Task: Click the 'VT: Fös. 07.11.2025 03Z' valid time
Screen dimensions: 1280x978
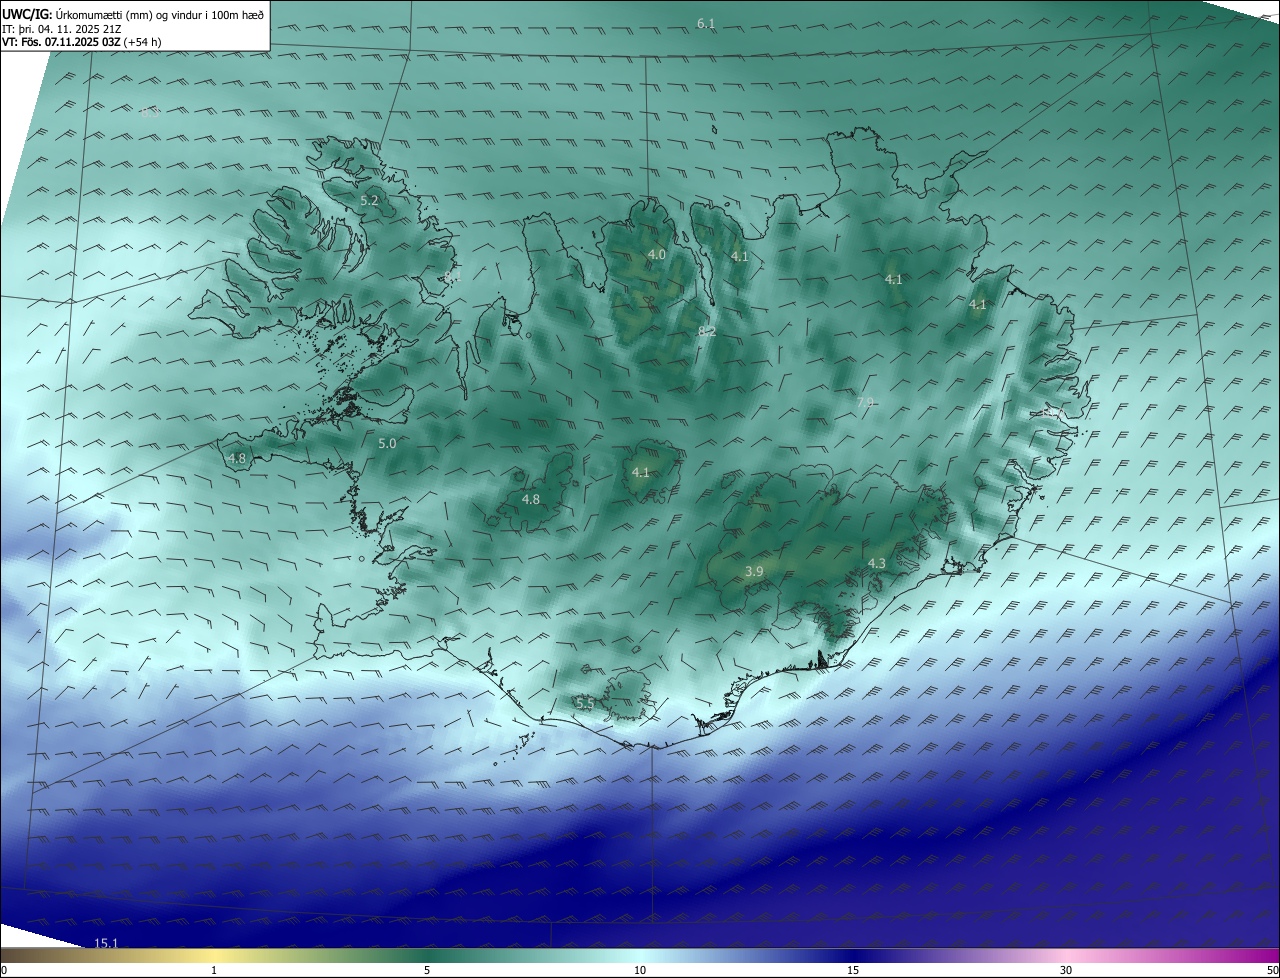Action: tap(61, 42)
